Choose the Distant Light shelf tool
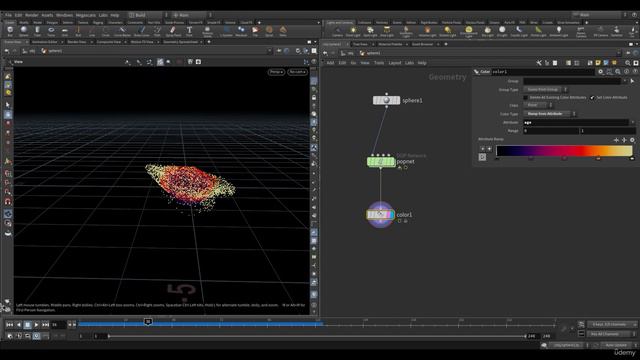This screenshot has width=640, height=360. coord(447,31)
